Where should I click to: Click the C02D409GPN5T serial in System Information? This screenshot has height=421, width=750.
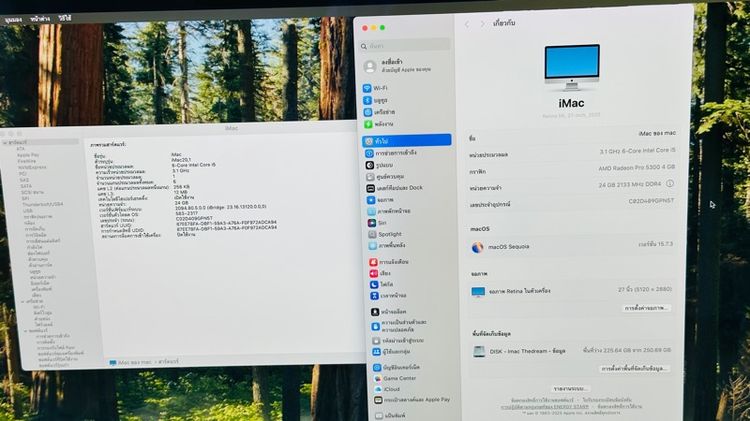[193, 219]
